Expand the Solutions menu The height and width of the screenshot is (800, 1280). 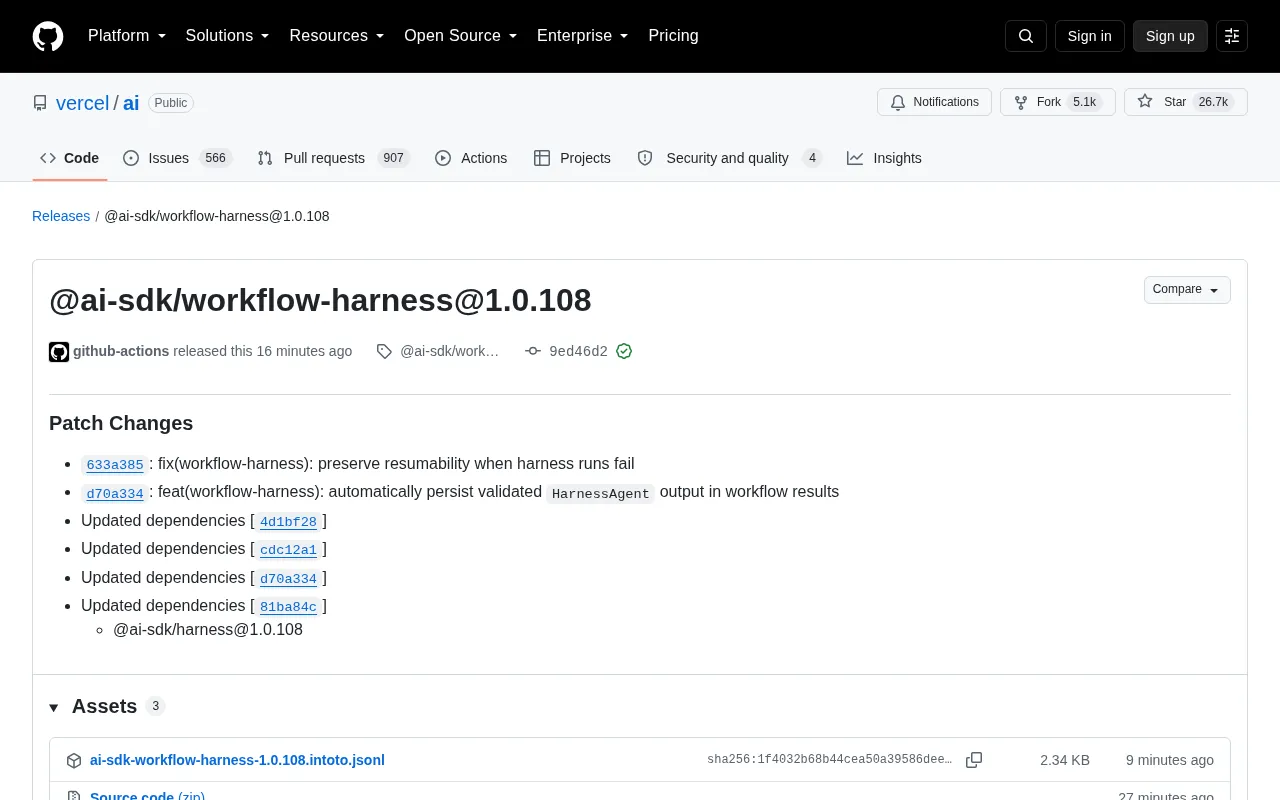[x=228, y=36]
